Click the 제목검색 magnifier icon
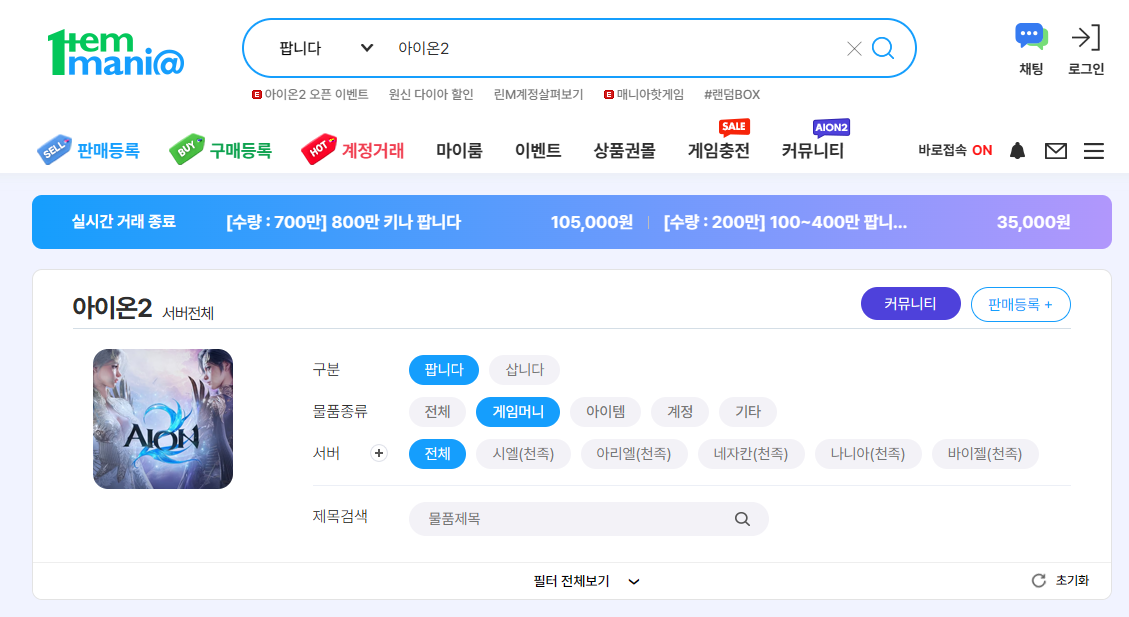The width and height of the screenshot is (1129, 617). tap(742, 518)
